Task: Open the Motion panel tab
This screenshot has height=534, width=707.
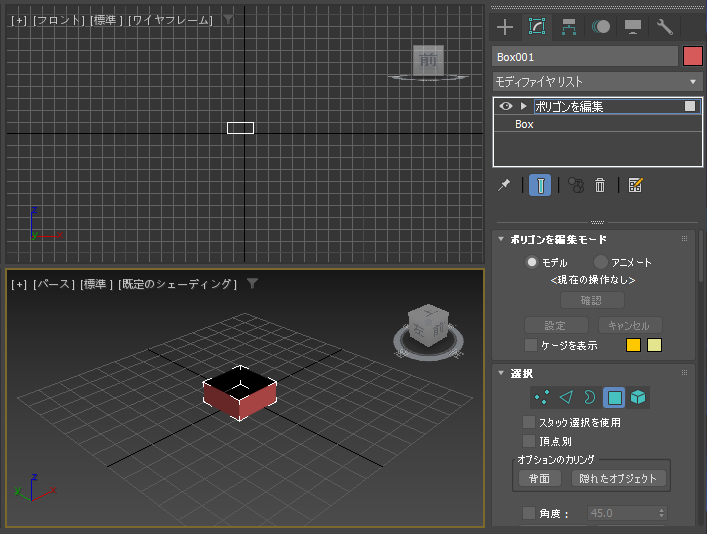Action: tap(601, 28)
